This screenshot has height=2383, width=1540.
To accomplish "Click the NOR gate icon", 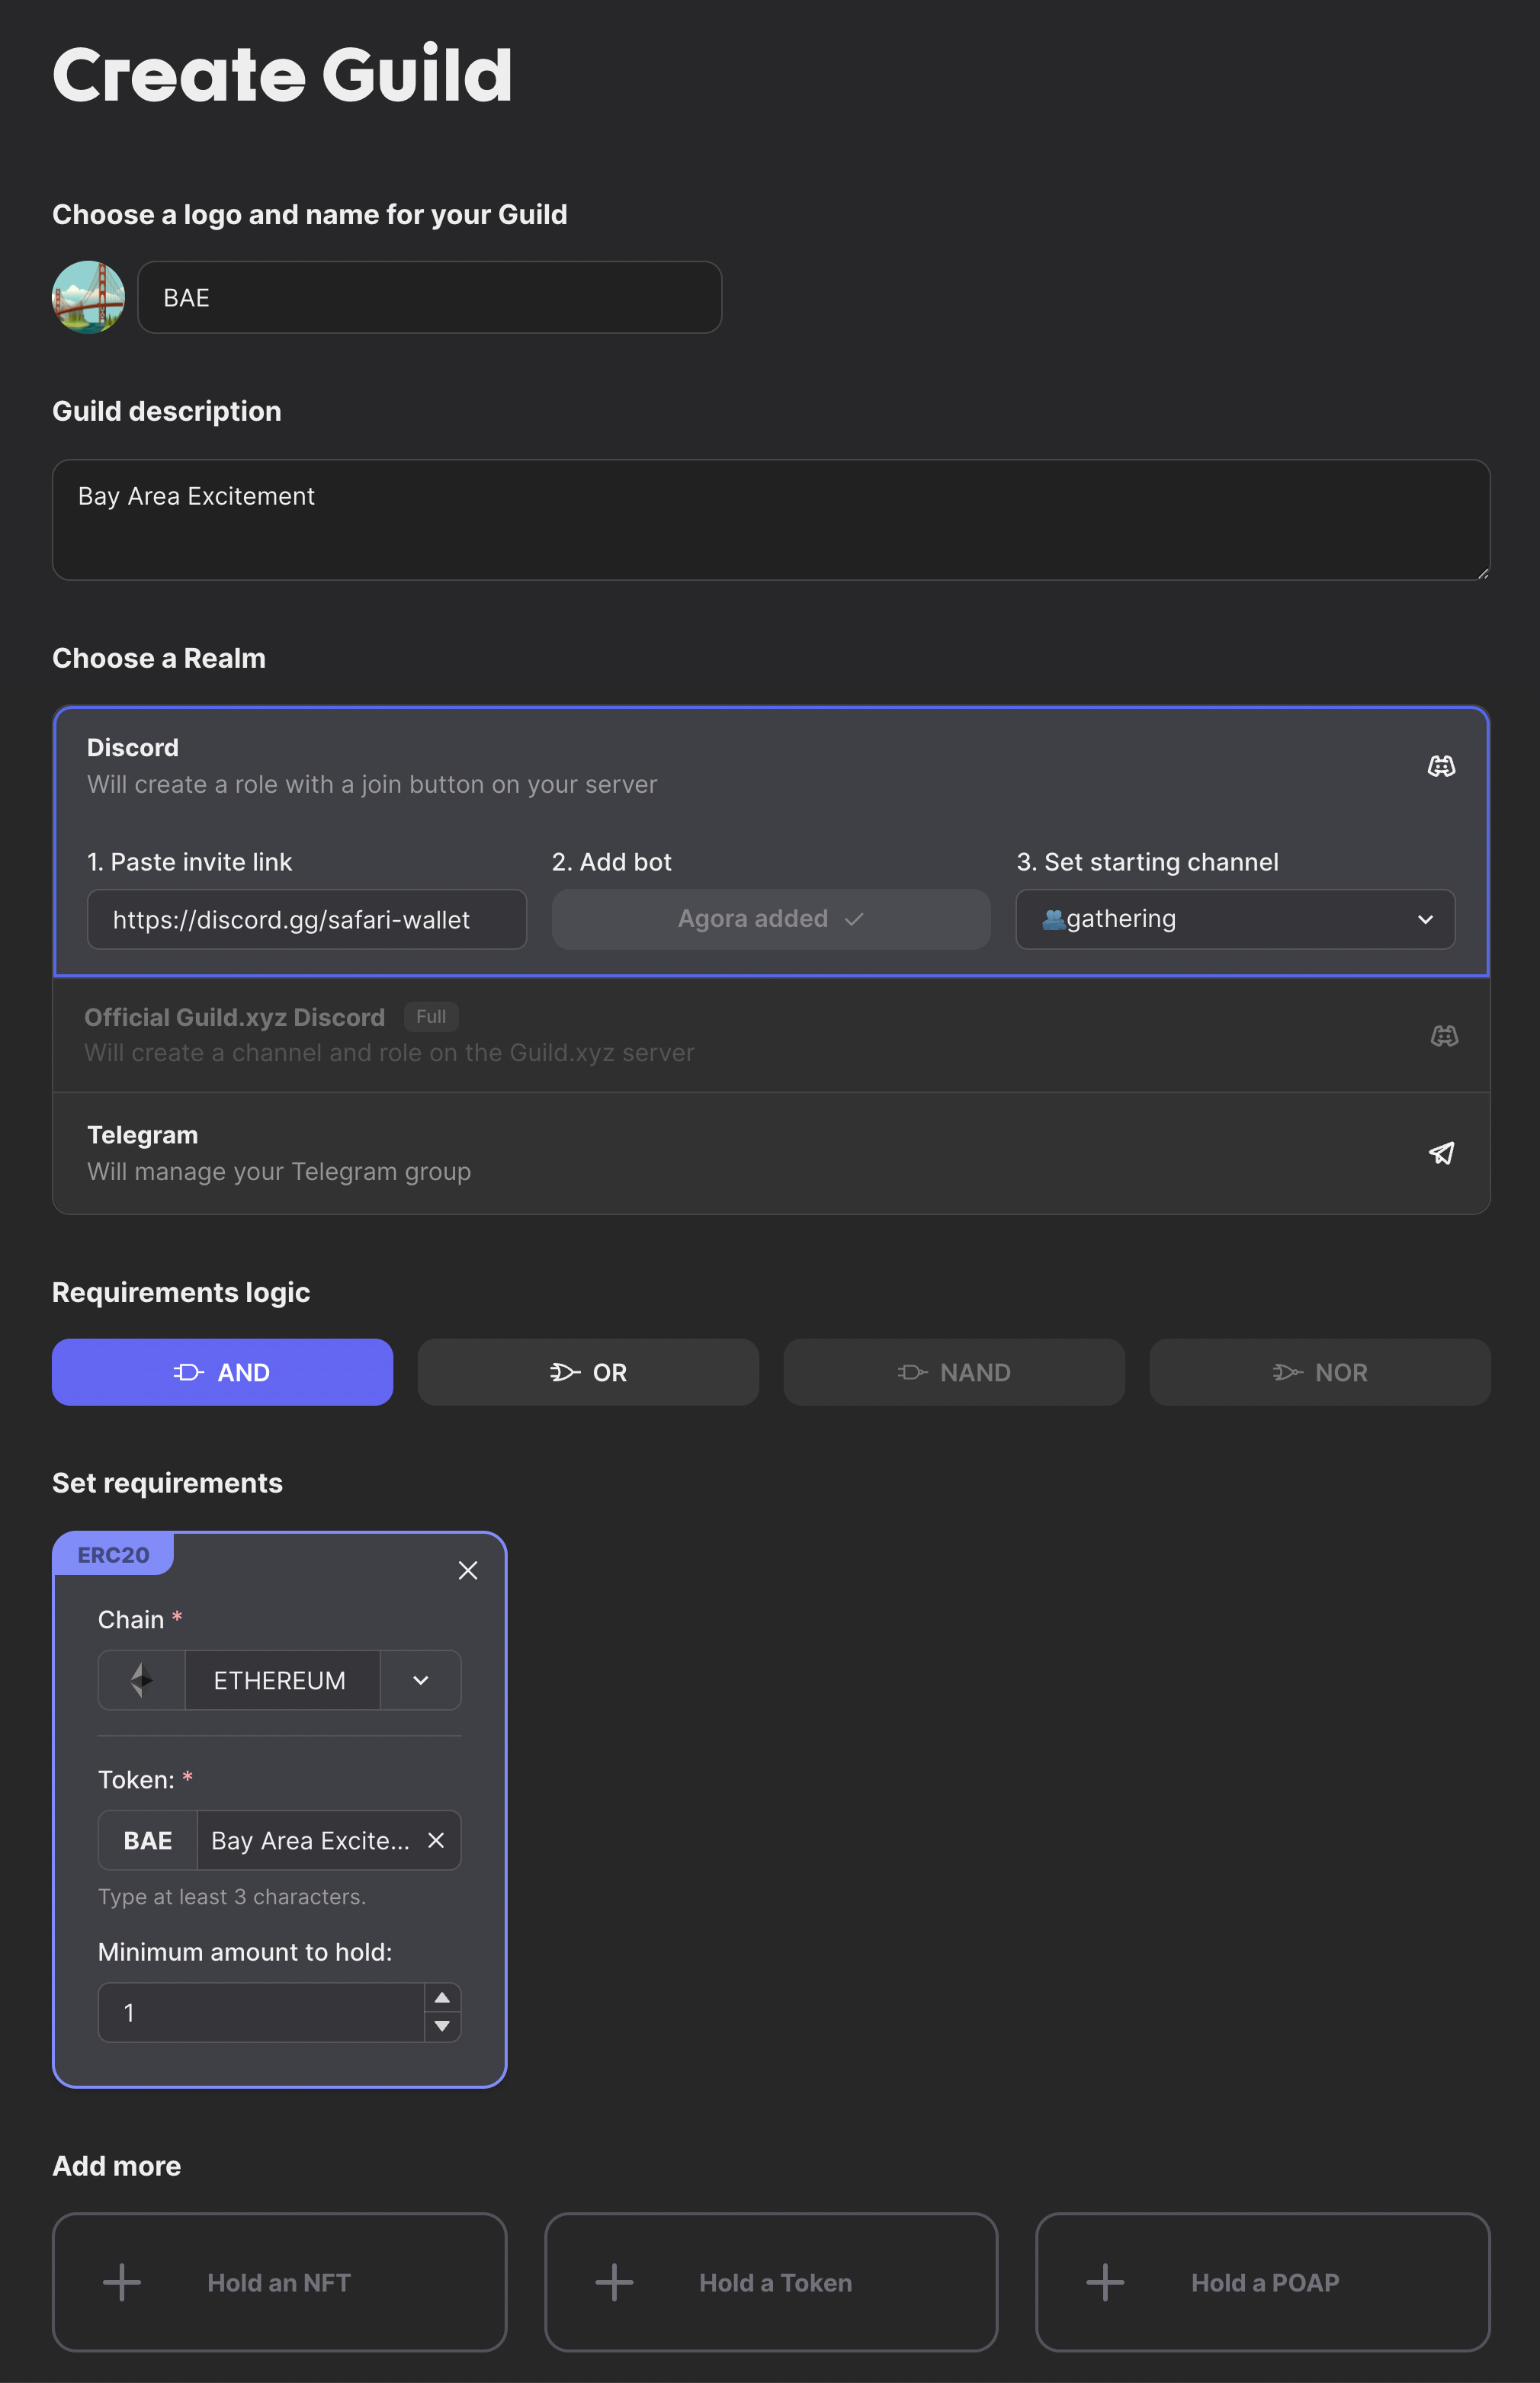I will coord(1288,1372).
